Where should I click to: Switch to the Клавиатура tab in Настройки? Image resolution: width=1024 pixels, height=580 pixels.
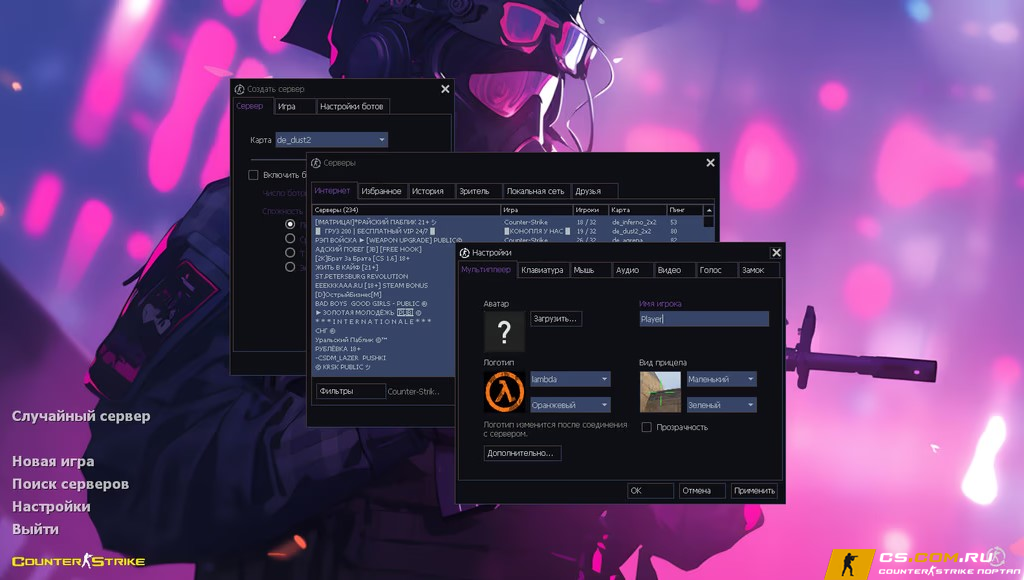[x=542, y=270]
